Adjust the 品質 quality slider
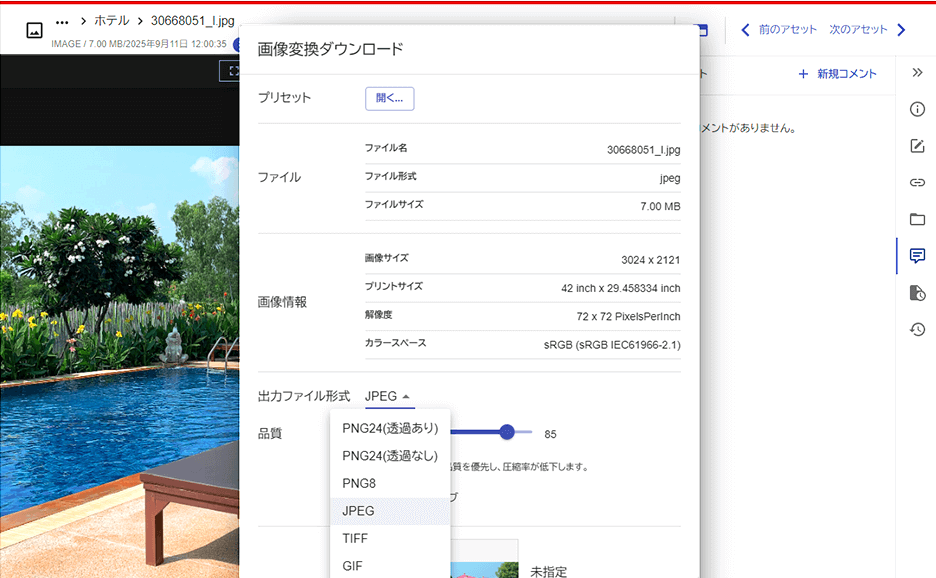This screenshot has height=578, width=936. (x=507, y=432)
